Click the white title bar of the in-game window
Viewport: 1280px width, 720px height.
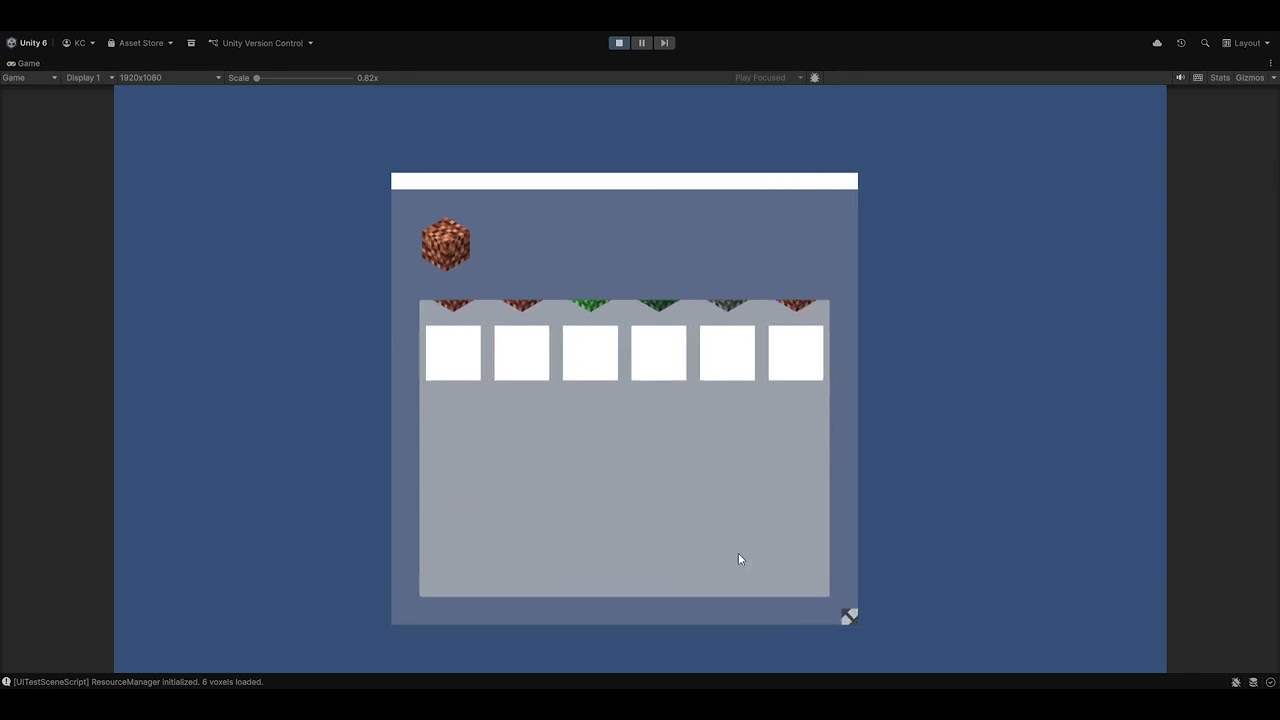[624, 181]
